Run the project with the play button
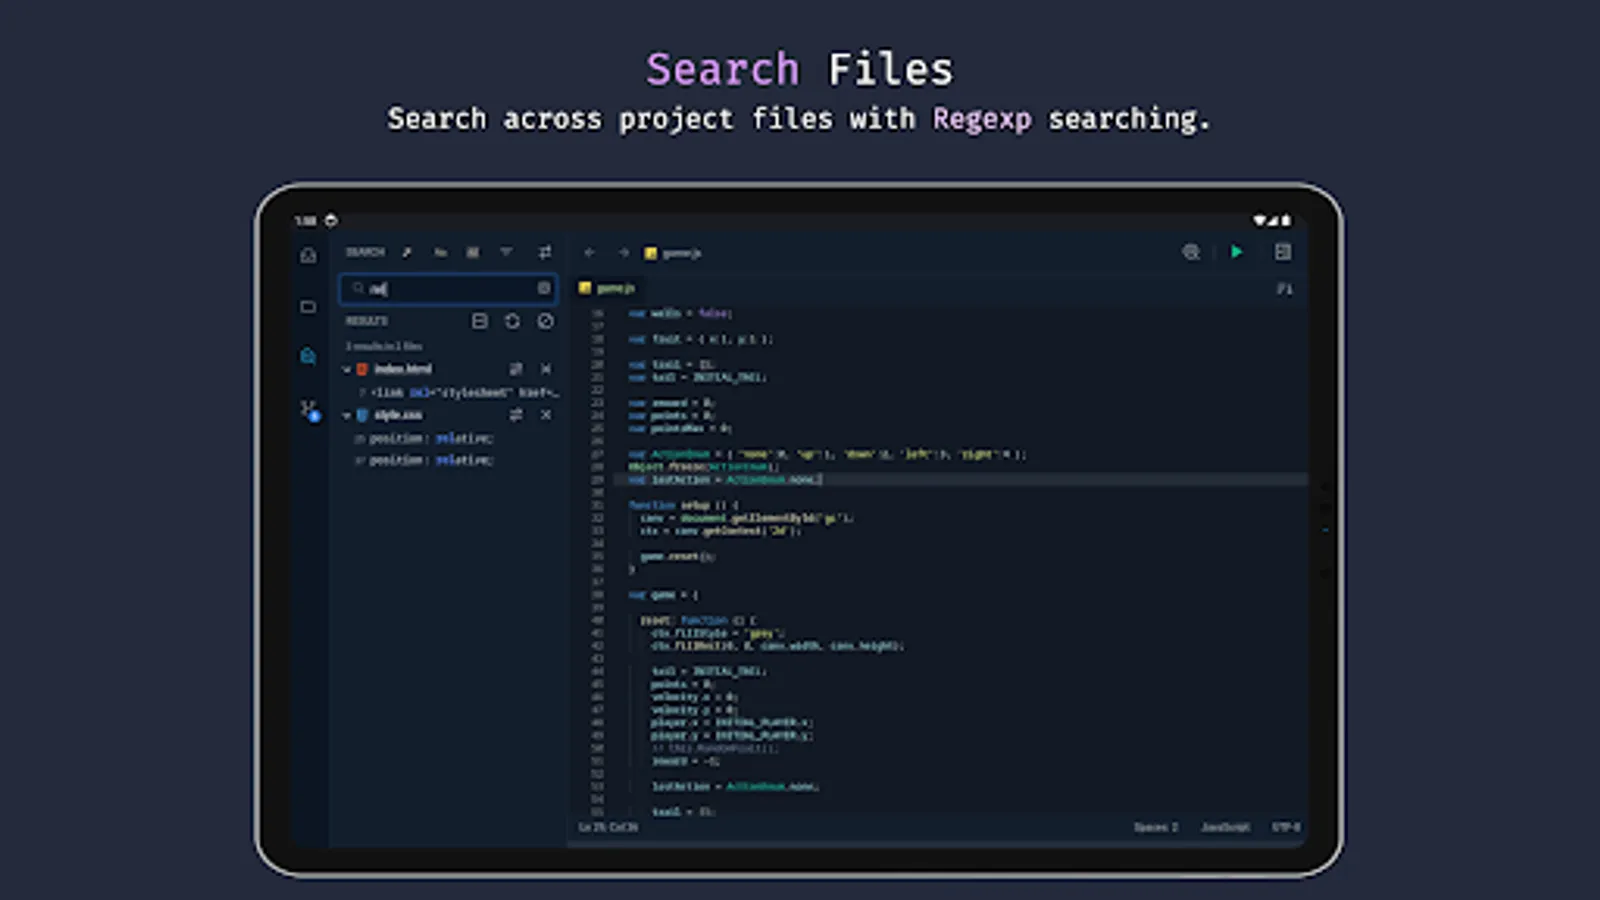Viewport: 1600px width, 900px height. point(1237,252)
